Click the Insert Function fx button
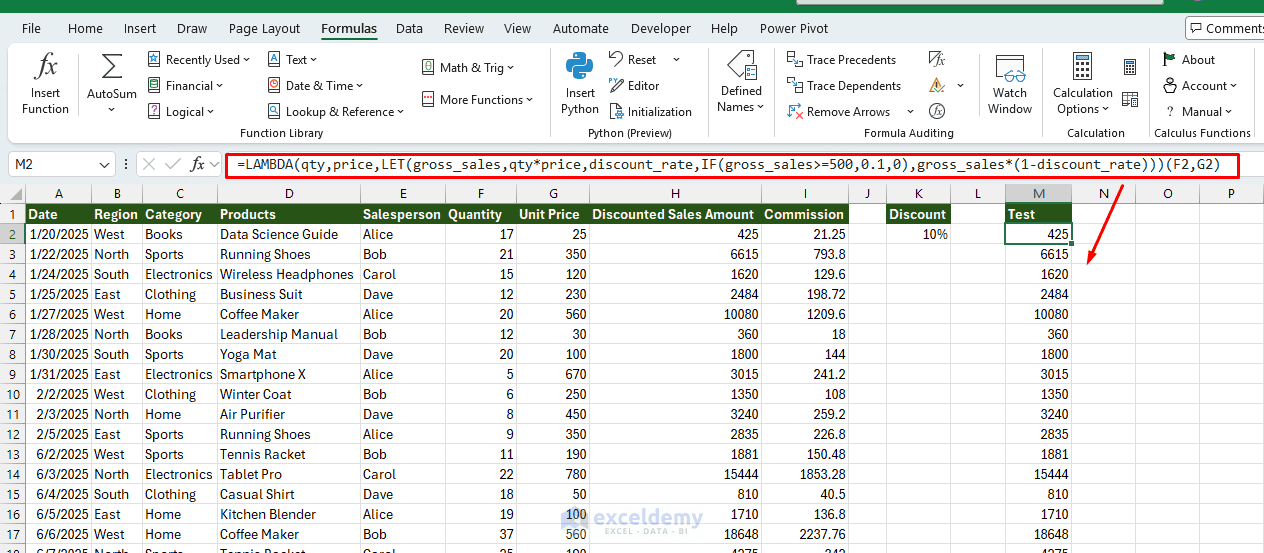This screenshot has height=553, width=1264. pyautogui.click(x=45, y=84)
